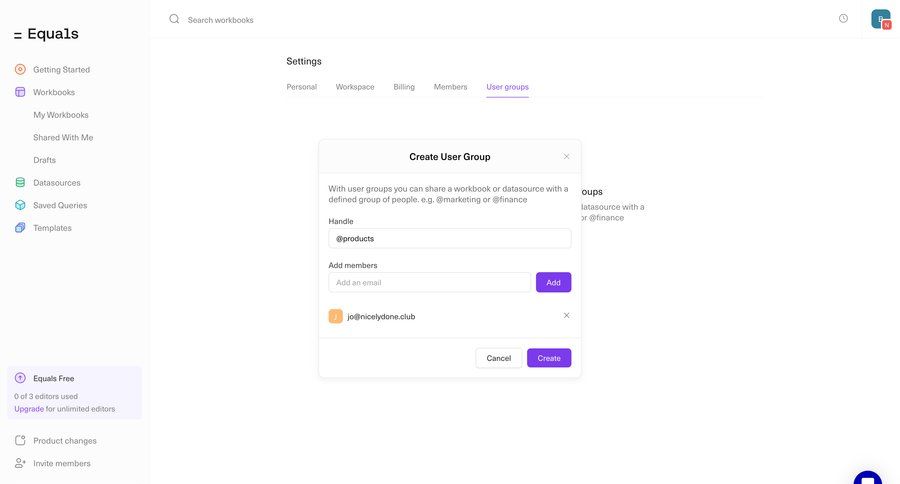Viewport: 900px width, 484px height.
Task: Click the Upgrade link
Action: [29, 409]
